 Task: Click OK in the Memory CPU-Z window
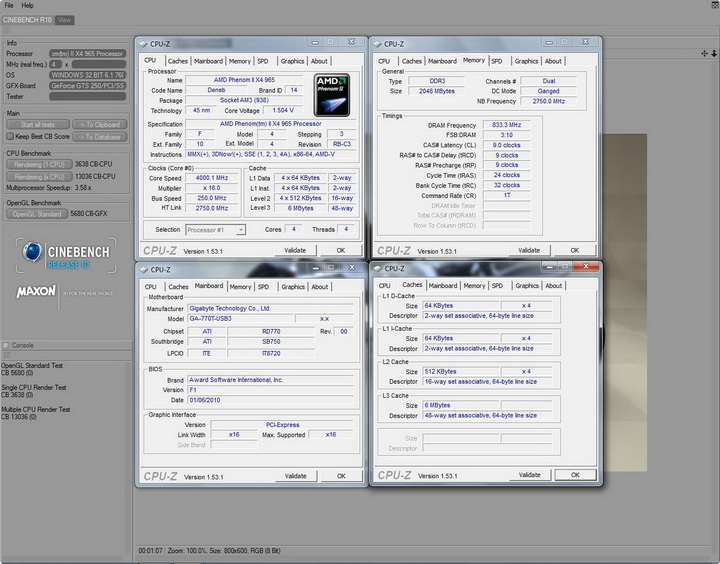[575, 250]
